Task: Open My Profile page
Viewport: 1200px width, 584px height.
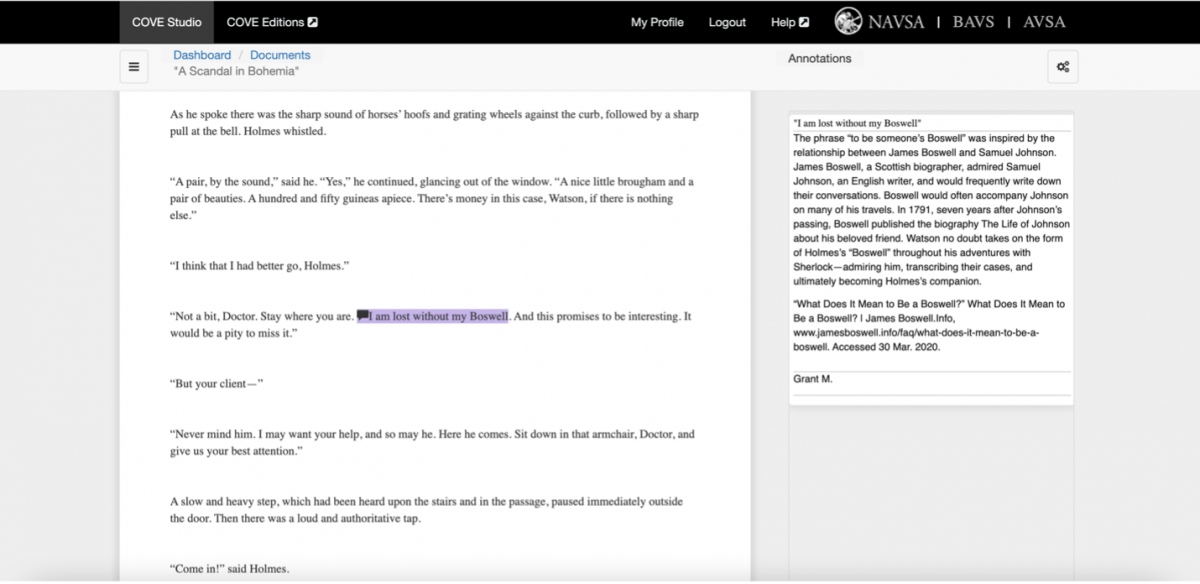Action: pos(657,22)
